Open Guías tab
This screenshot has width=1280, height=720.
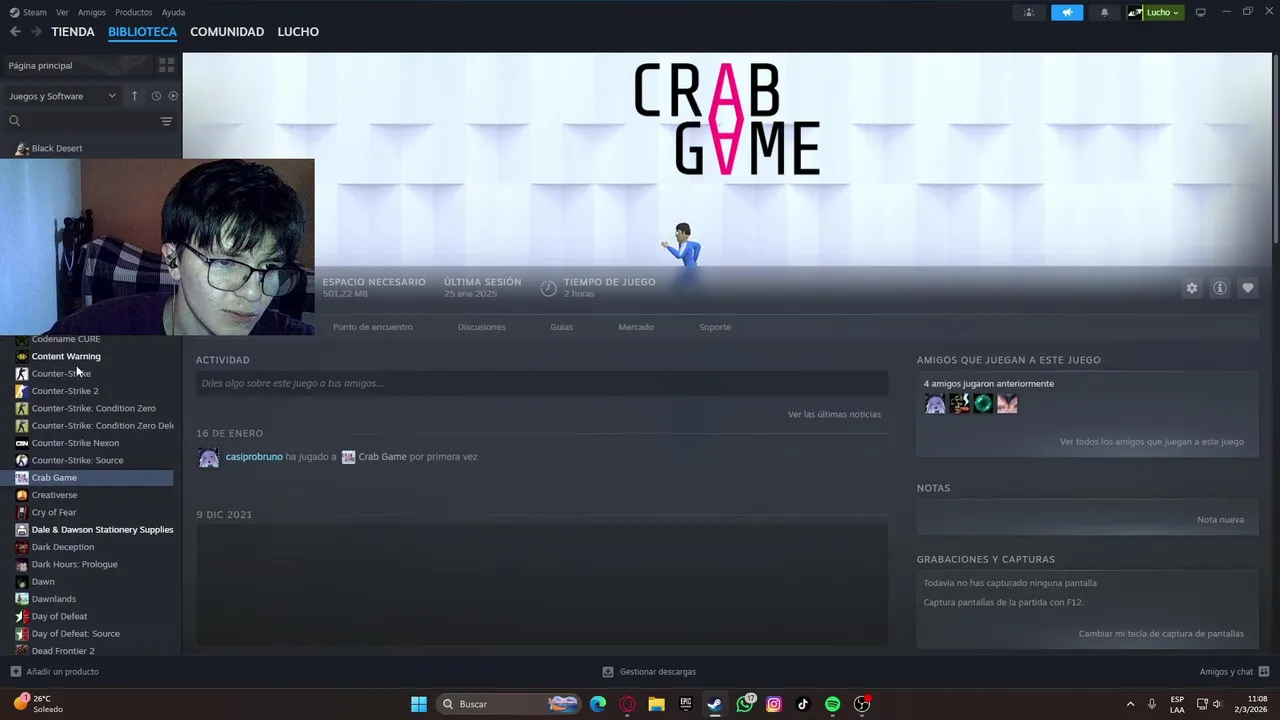[562, 327]
